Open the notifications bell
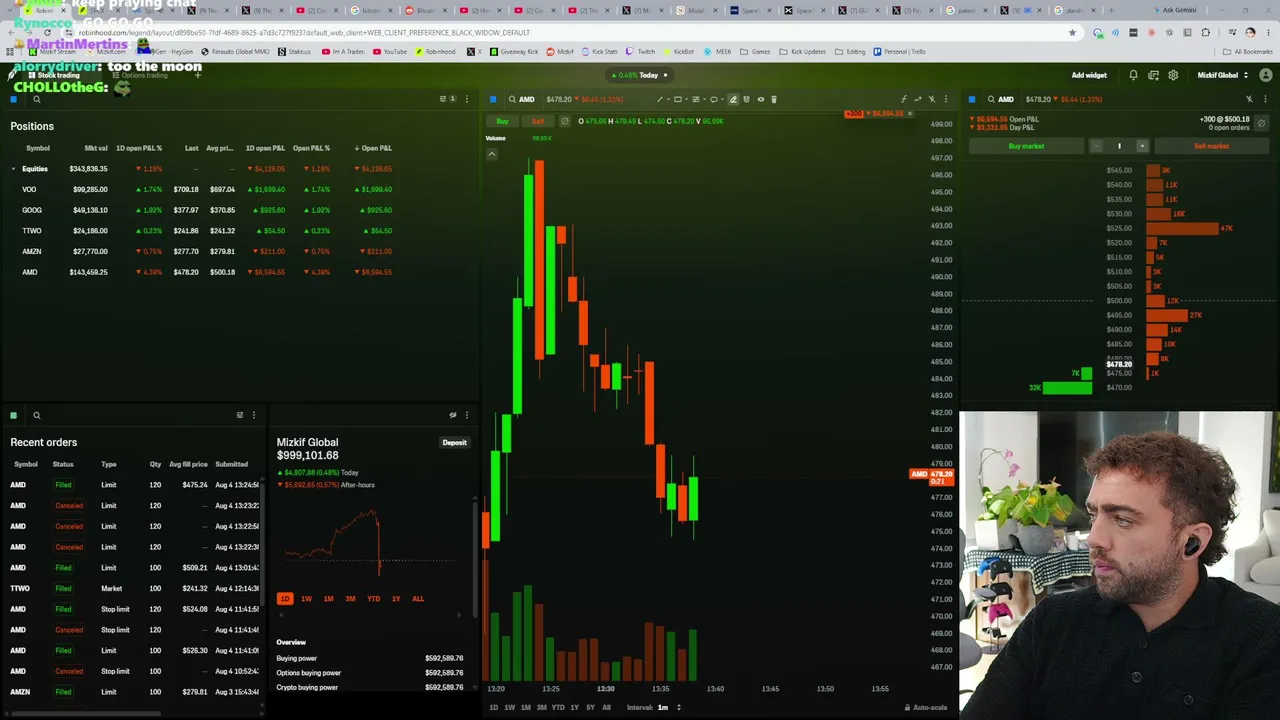1280x720 pixels. coord(1133,75)
